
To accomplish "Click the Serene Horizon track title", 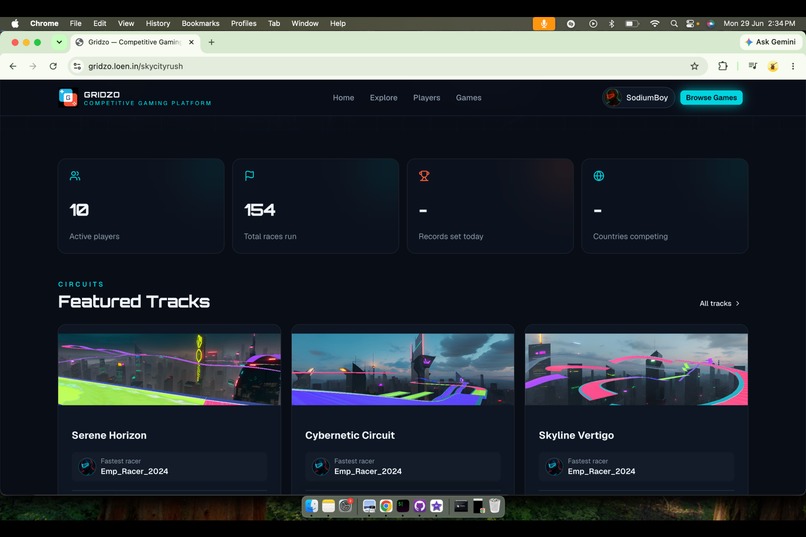I will point(109,435).
